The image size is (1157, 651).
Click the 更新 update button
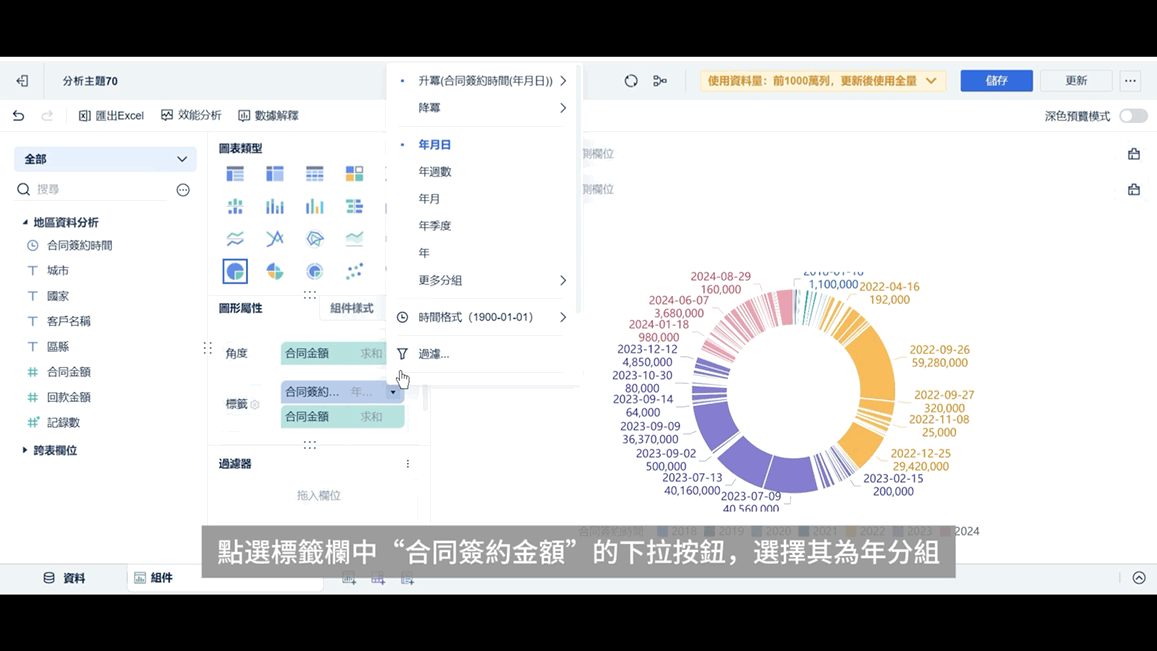[x=1076, y=80]
